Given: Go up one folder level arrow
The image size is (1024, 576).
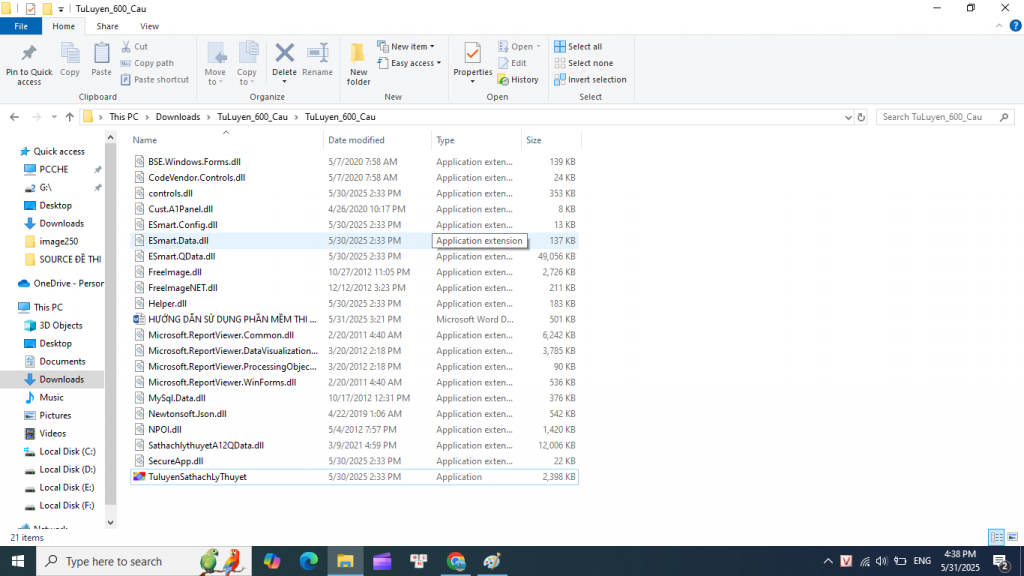Looking at the screenshot, I should point(70,117).
